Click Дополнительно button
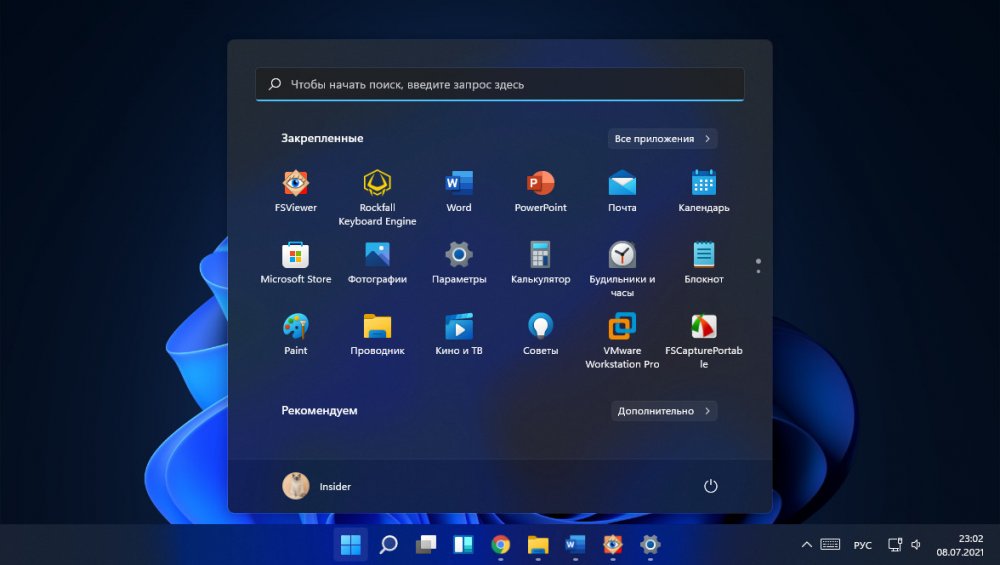The image size is (1000, 565). pyautogui.click(x=663, y=411)
